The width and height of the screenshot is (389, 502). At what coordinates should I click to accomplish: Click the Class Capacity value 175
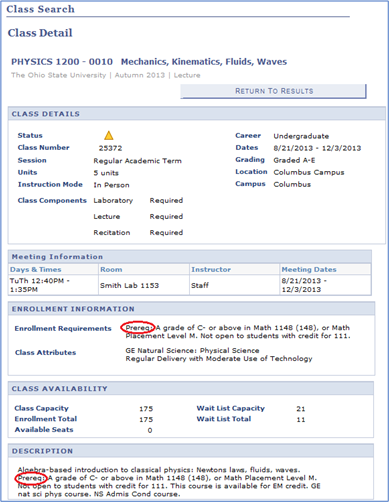(x=146, y=409)
